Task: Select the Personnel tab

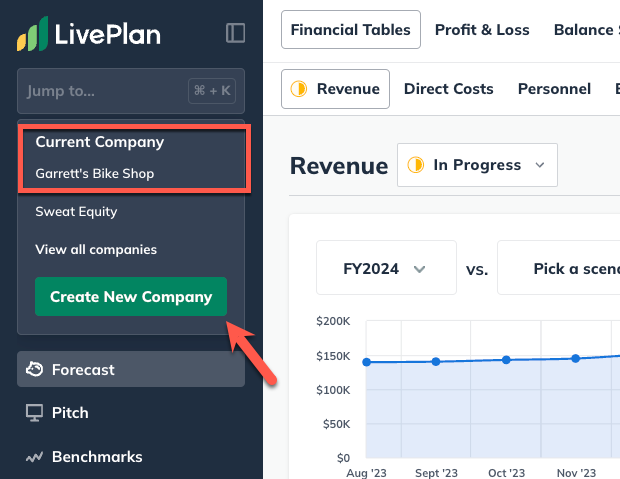Action: coord(554,89)
